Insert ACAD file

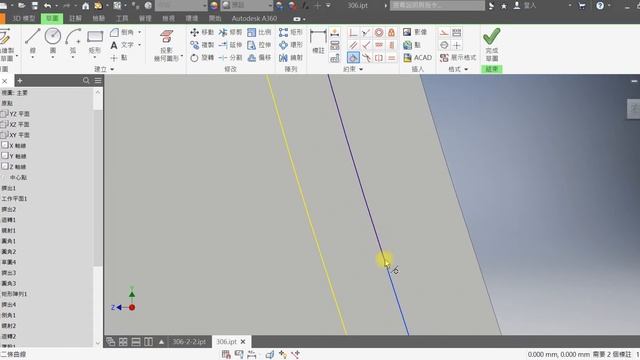[417, 58]
